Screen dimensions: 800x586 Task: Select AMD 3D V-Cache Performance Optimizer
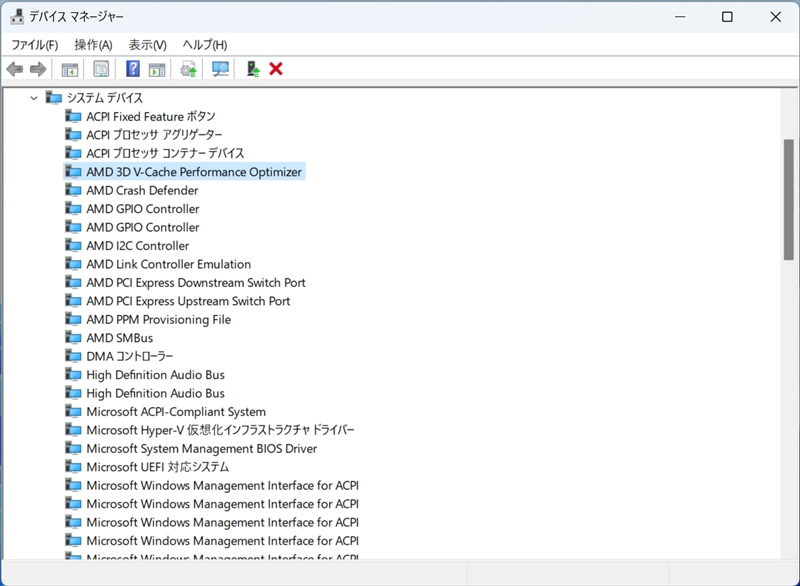pos(193,172)
